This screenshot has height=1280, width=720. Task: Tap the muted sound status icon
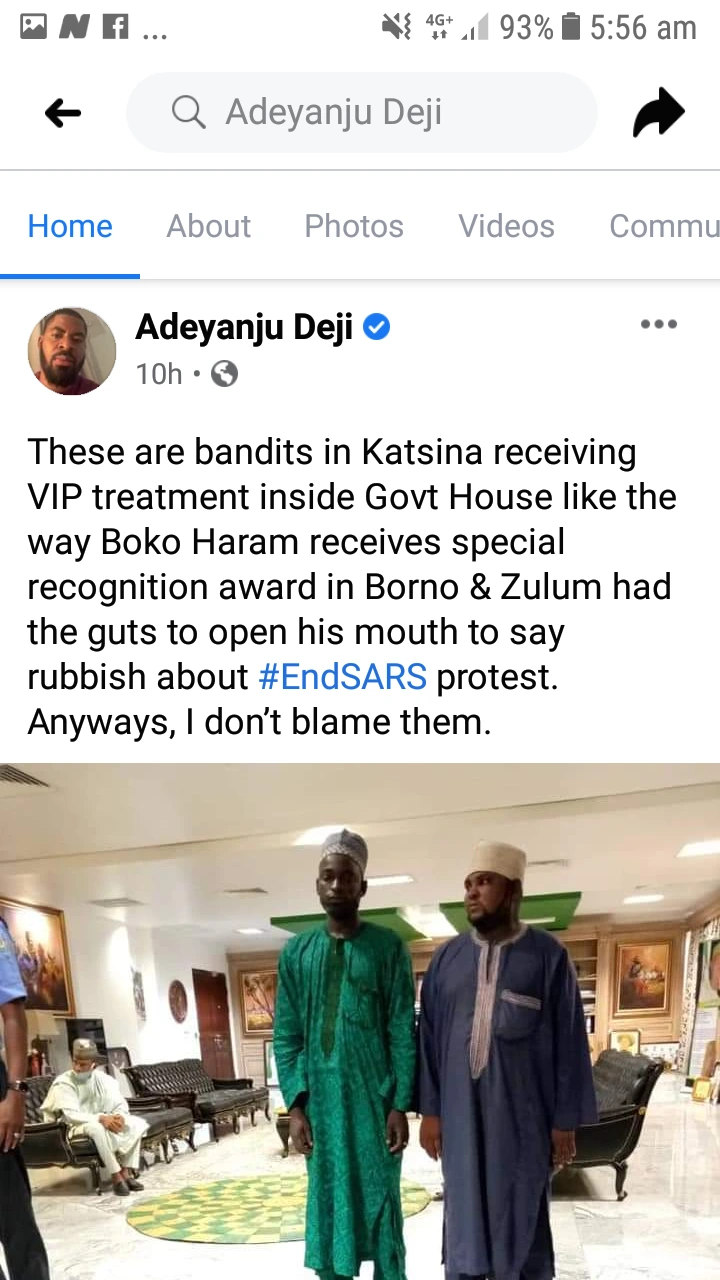click(x=397, y=27)
